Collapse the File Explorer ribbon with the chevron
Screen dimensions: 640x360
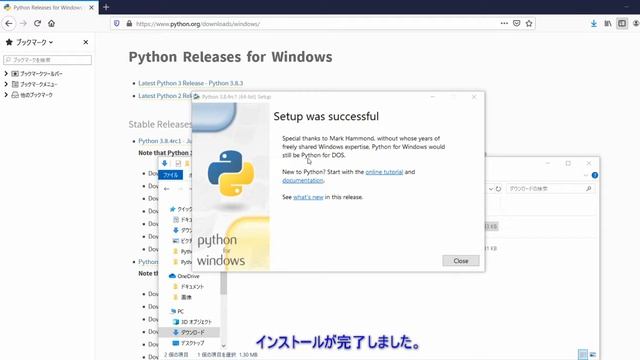pos(586,175)
